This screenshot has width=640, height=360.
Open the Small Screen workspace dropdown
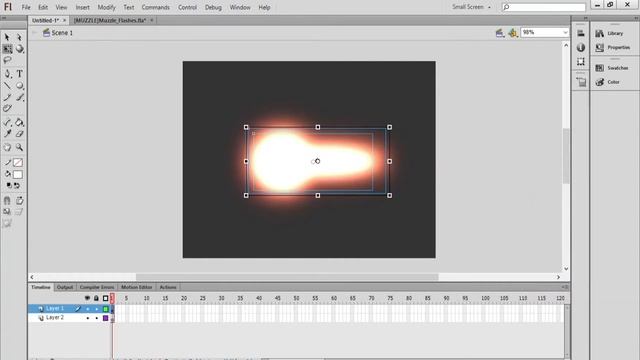coord(471,7)
